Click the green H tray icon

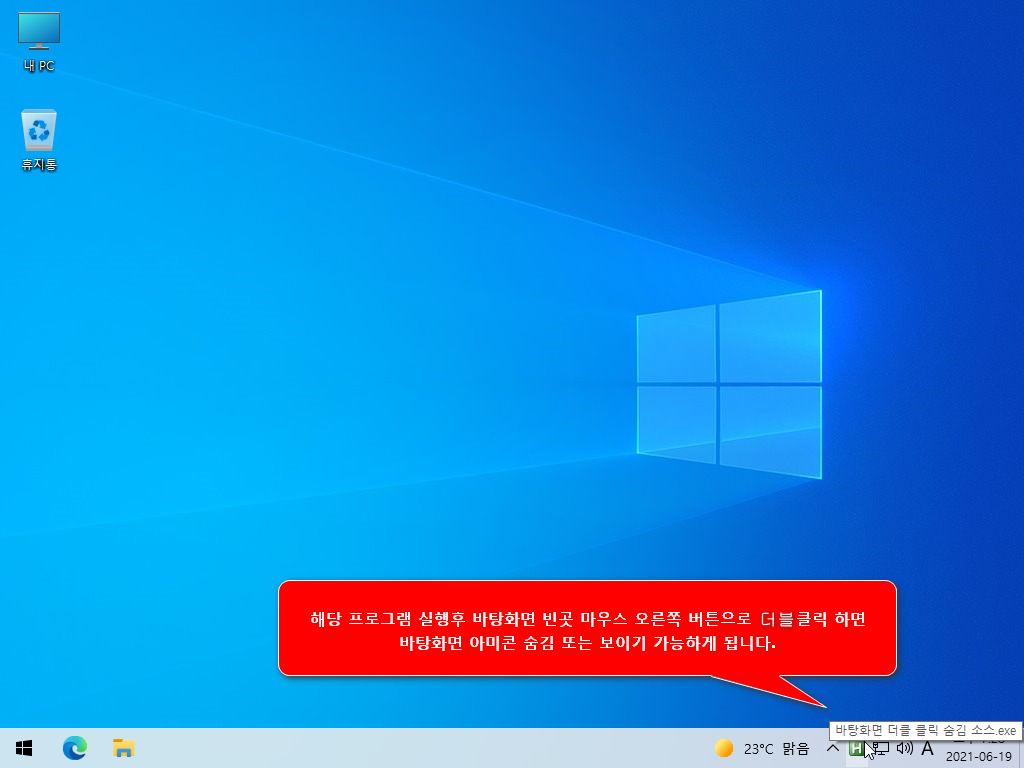[x=856, y=748]
